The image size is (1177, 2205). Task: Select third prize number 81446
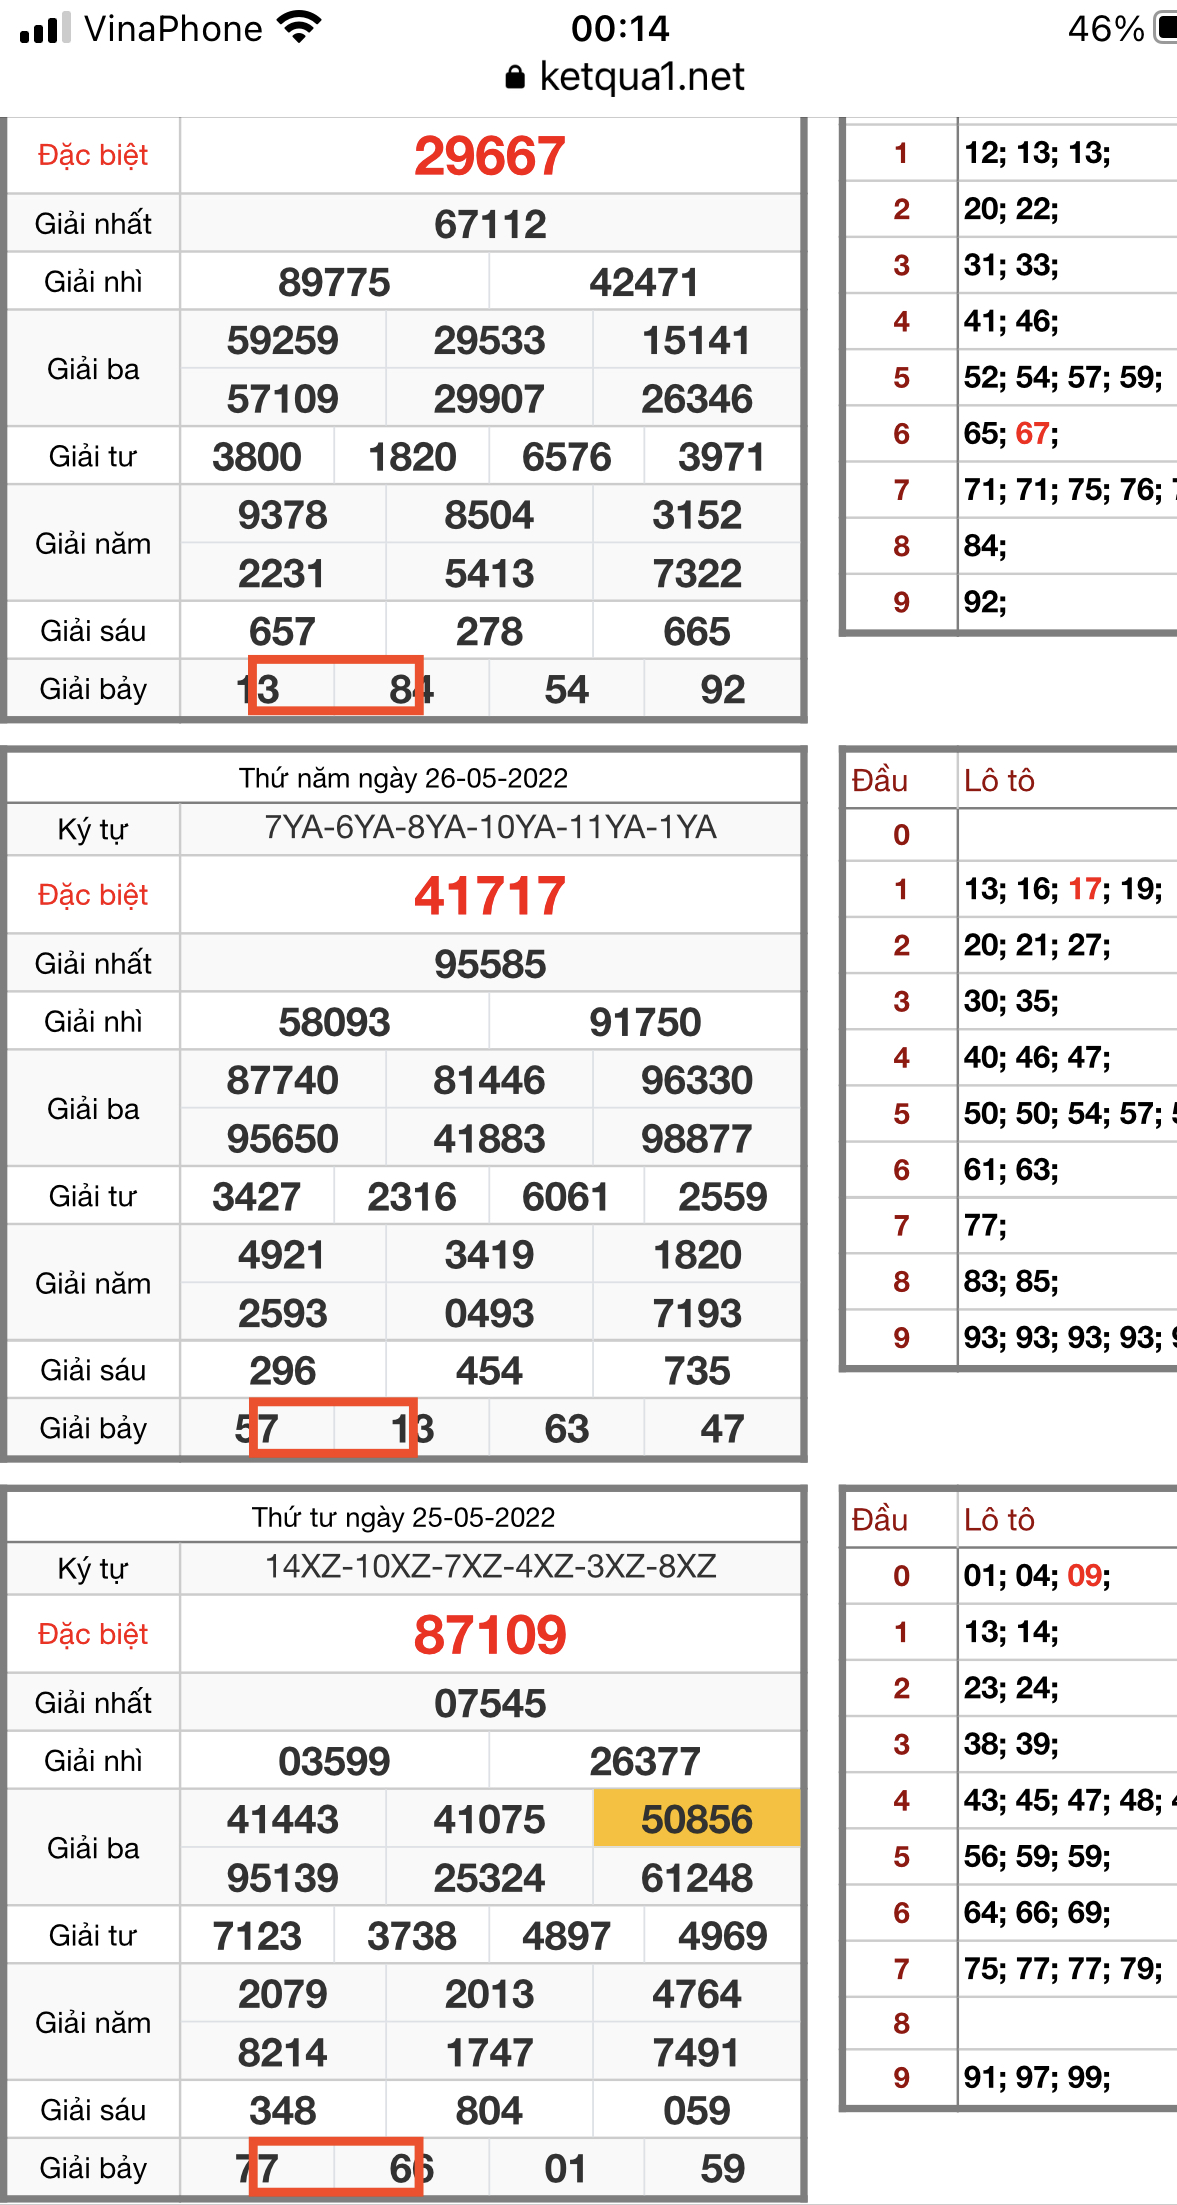click(489, 1080)
